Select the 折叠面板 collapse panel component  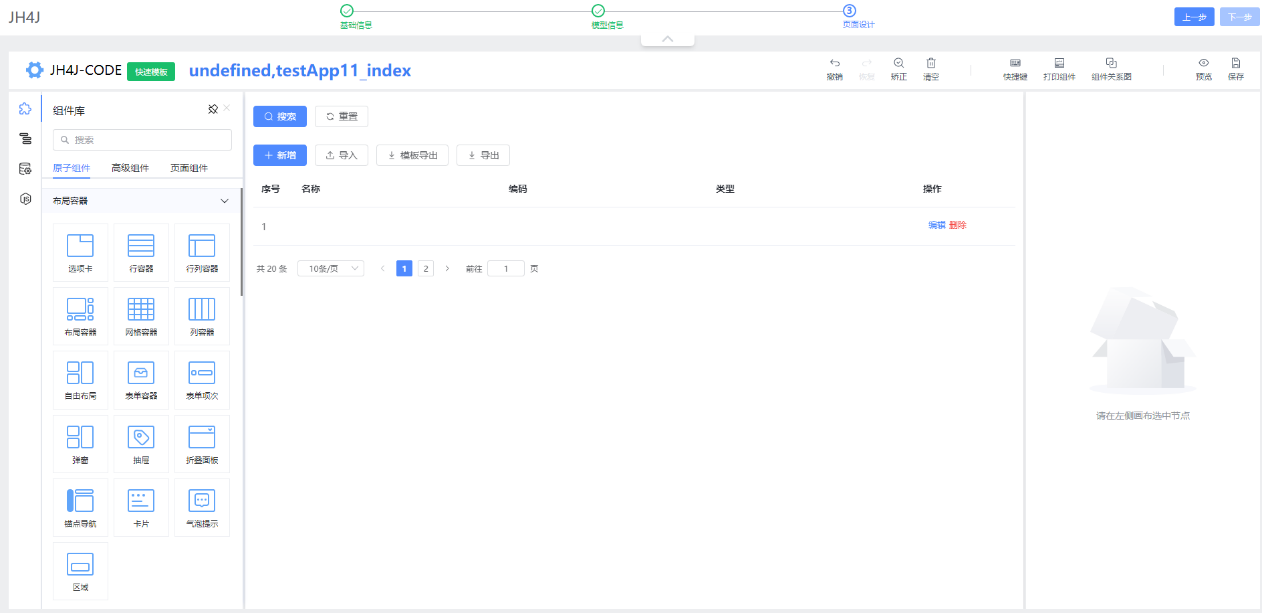[202, 444]
